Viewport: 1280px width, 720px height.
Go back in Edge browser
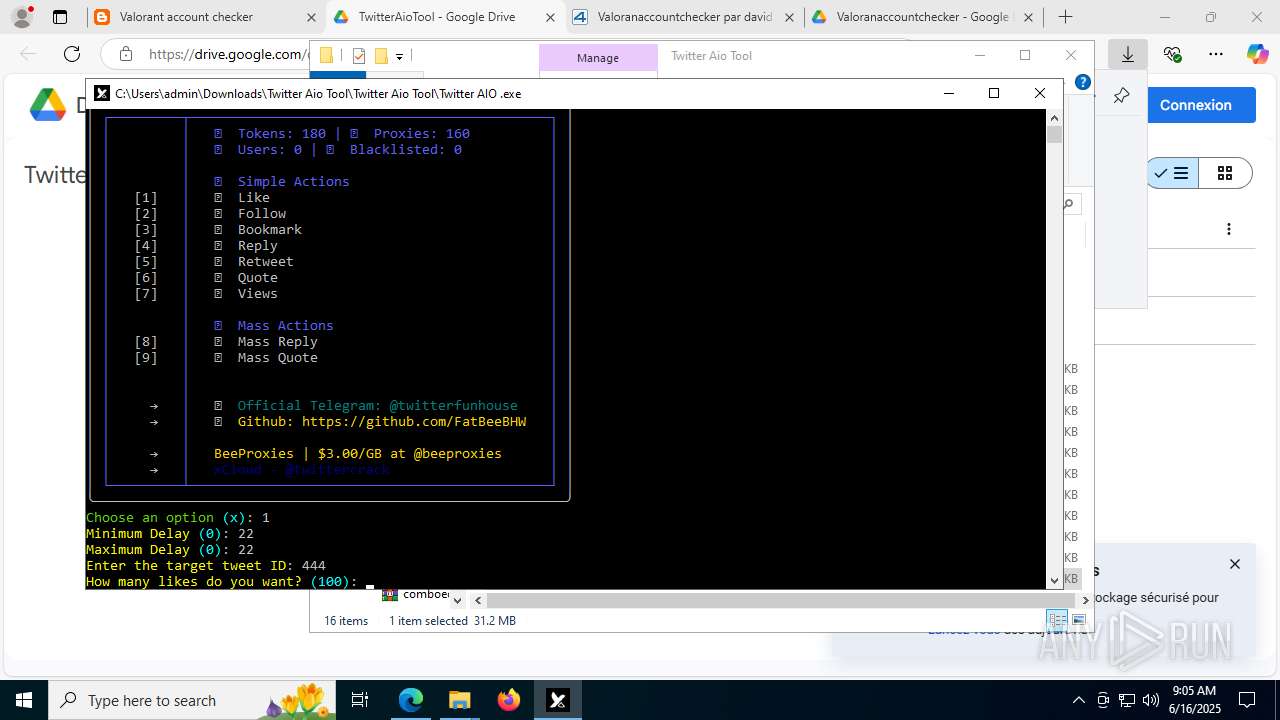(28, 54)
